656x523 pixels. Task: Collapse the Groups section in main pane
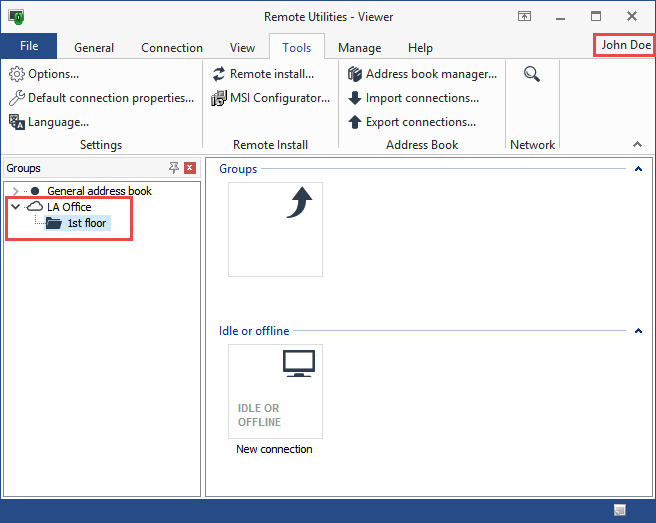coord(638,169)
